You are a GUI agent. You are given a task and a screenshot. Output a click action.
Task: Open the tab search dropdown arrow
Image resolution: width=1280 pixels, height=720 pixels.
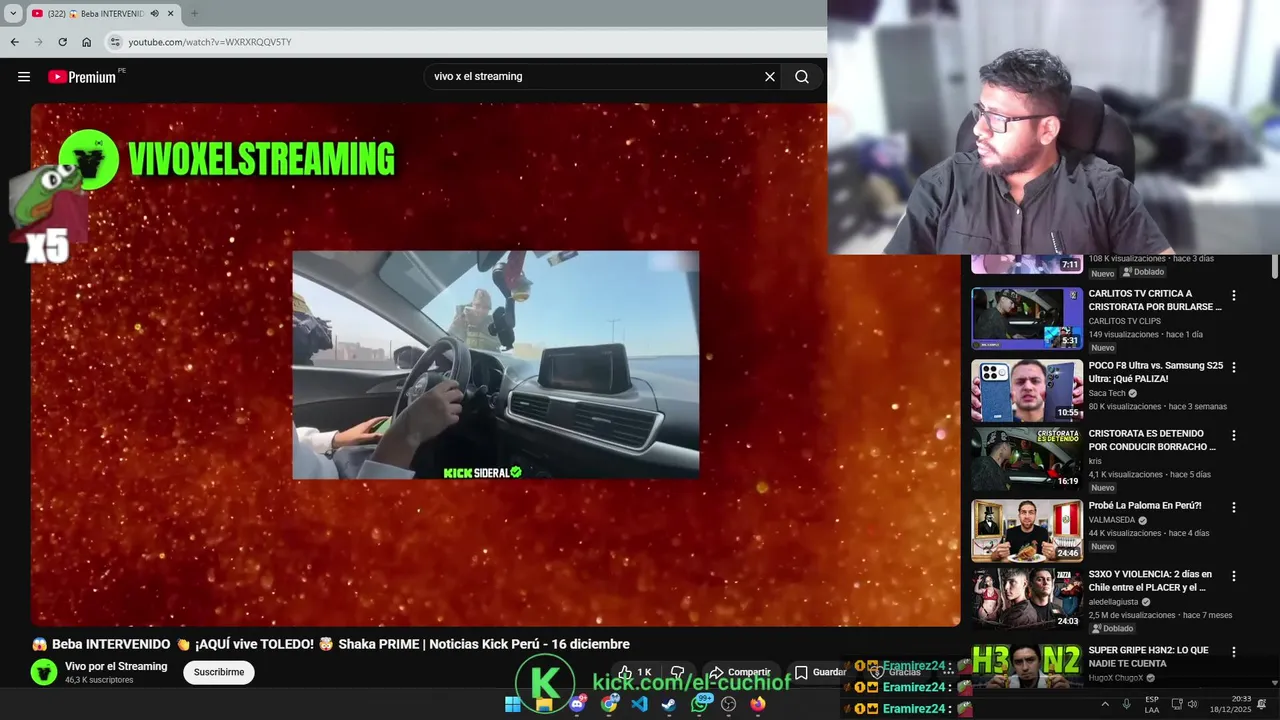click(x=13, y=13)
